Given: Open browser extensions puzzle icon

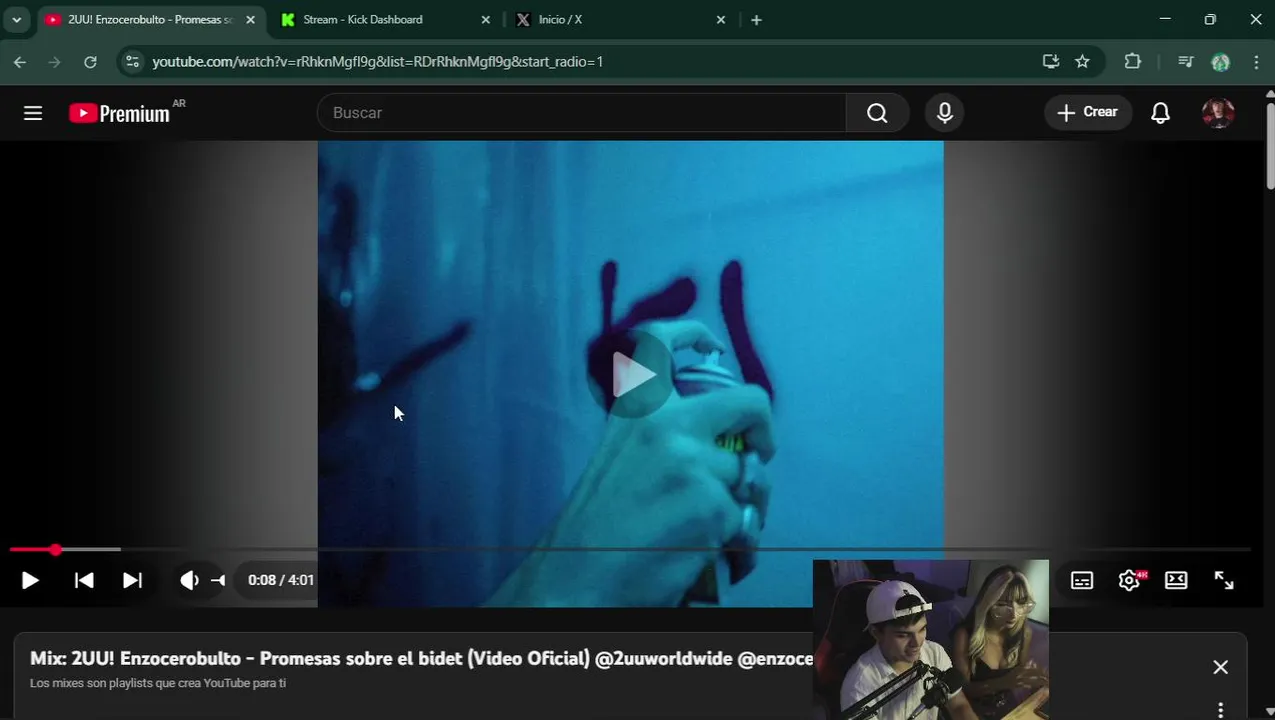Looking at the screenshot, I should (x=1133, y=62).
